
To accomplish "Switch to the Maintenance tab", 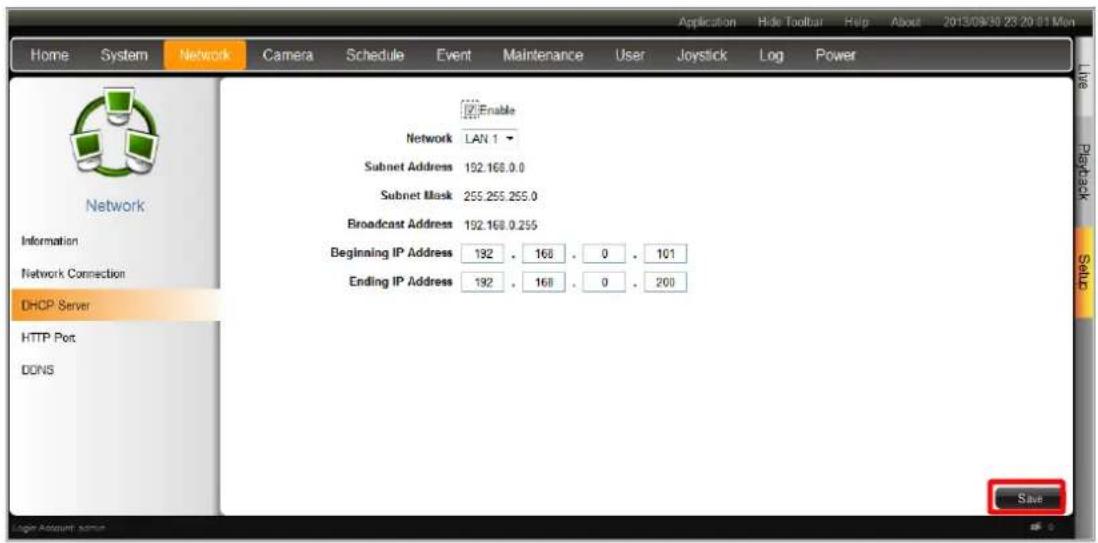I will (x=543, y=55).
